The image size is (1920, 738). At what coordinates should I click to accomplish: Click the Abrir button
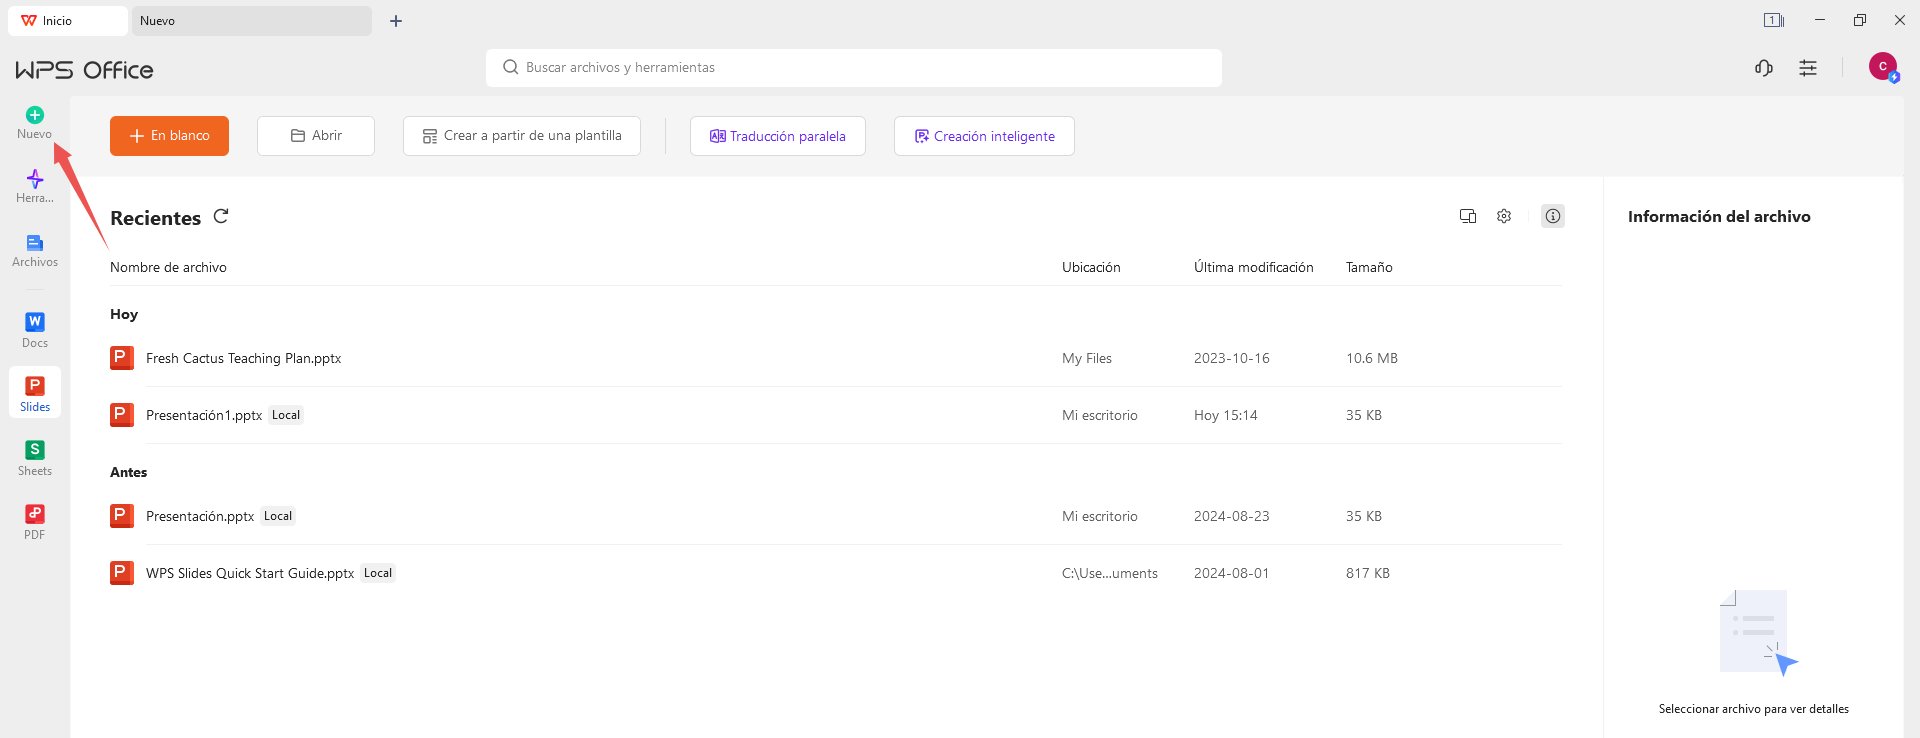316,136
